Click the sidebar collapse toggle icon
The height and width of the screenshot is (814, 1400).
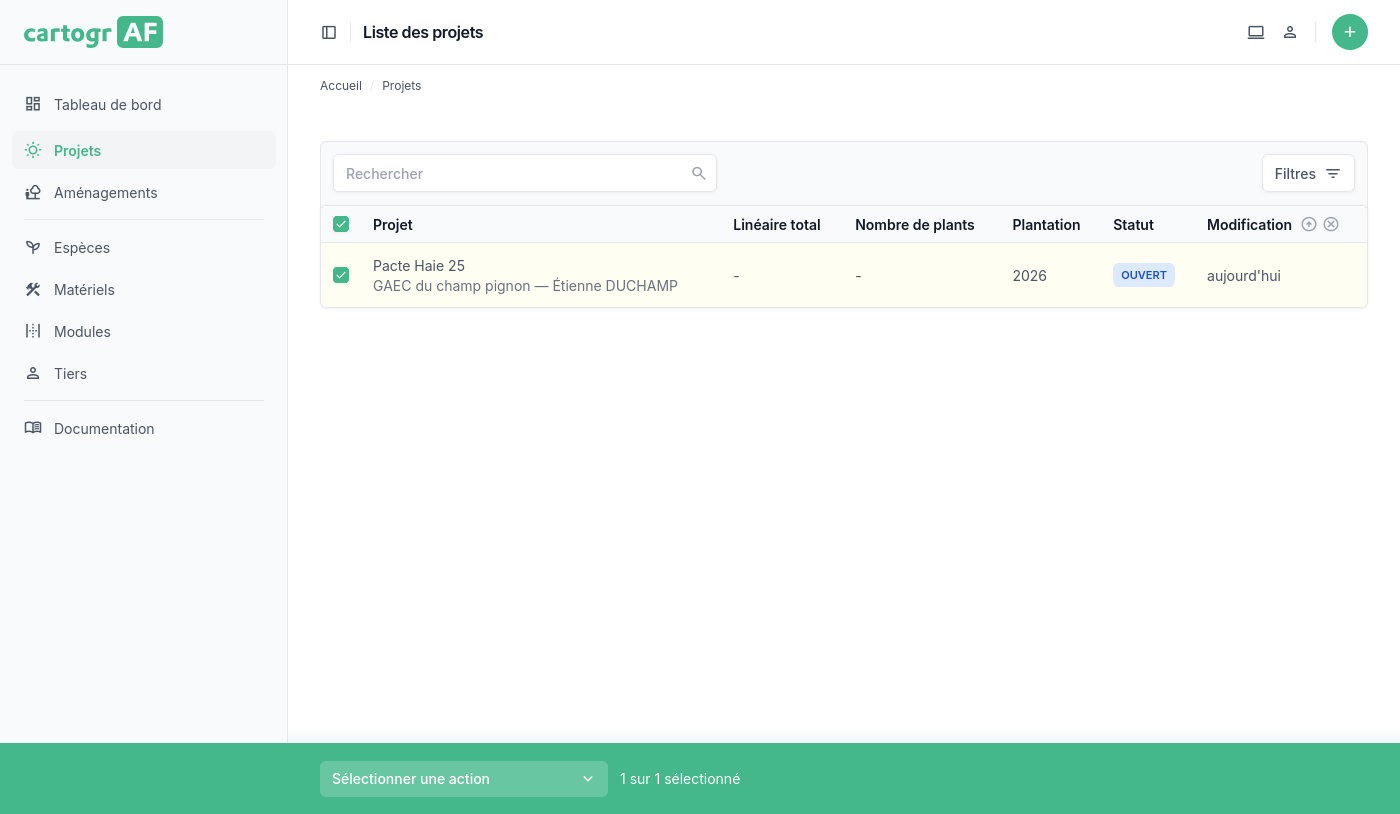329,32
